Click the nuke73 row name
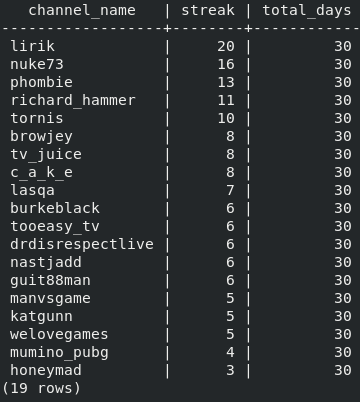 (x=37, y=64)
